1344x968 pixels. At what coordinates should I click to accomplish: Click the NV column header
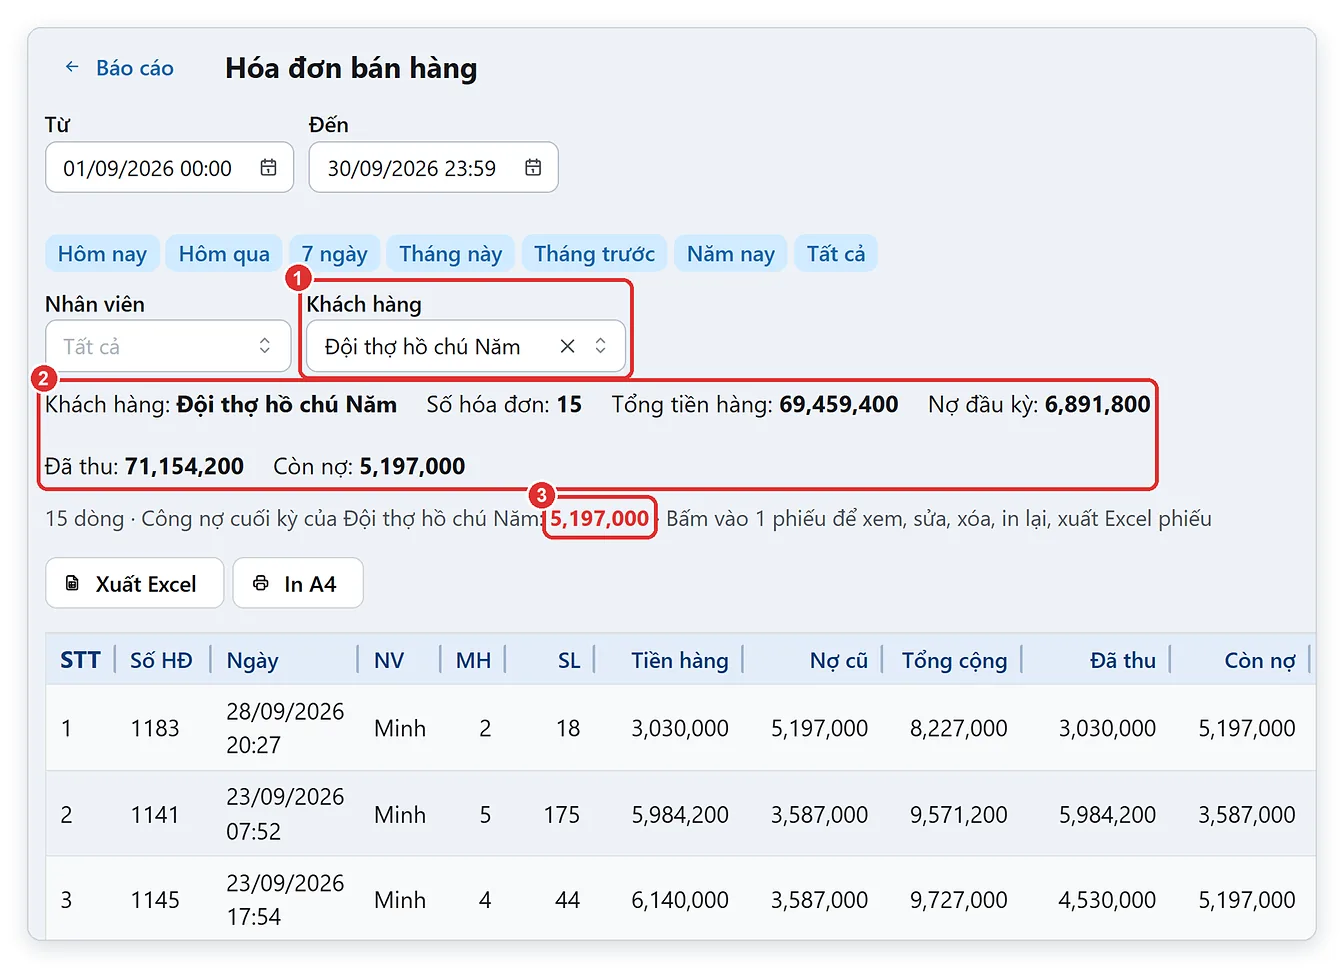click(389, 660)
